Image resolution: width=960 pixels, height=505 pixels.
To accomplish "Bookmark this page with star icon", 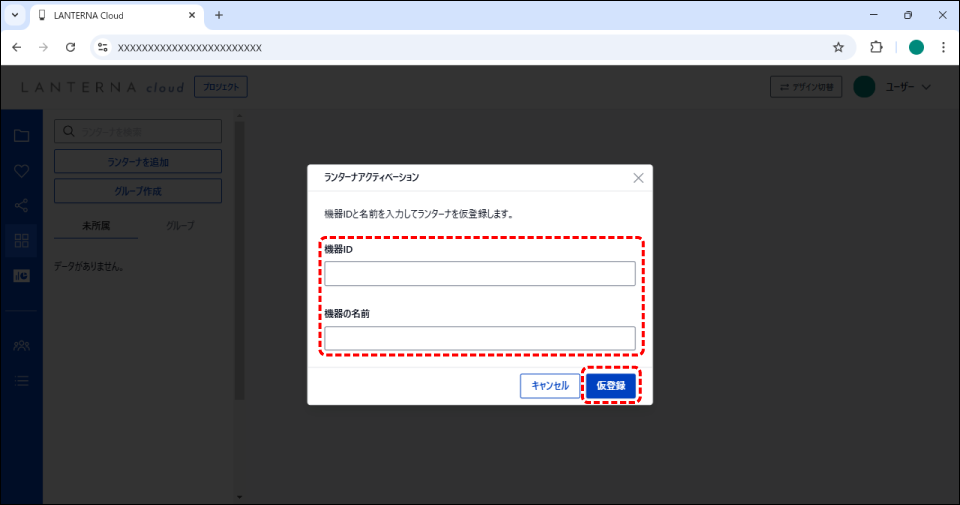I will pyautogui.click(x=838, y=47).
